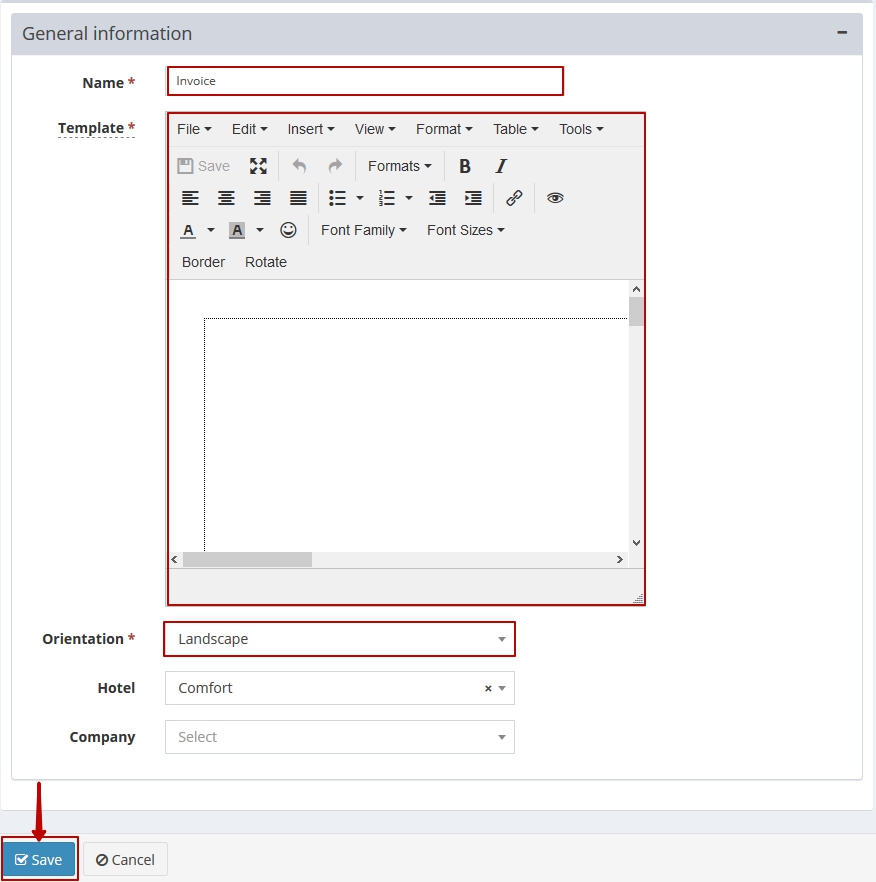This screenshot has width=876, height=882.
Task: Apply text color with A icon
Action: point(188,230)
